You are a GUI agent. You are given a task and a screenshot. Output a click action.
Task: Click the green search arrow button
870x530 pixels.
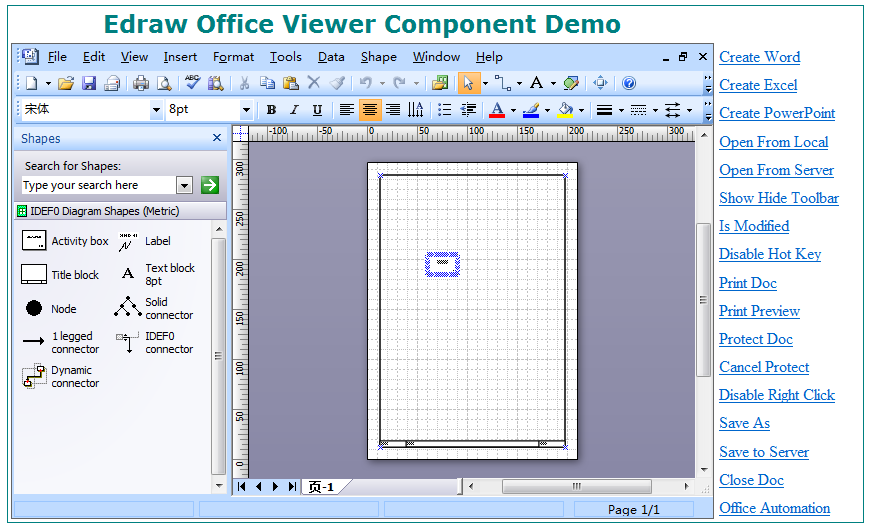(210, 185)
